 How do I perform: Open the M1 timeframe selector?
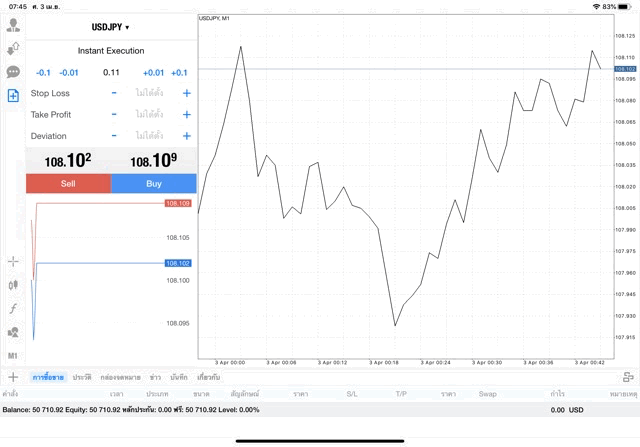click(13, 355)
